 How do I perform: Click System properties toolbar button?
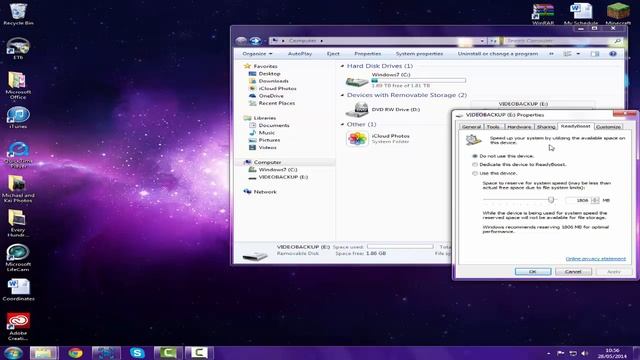click(419, 53)
